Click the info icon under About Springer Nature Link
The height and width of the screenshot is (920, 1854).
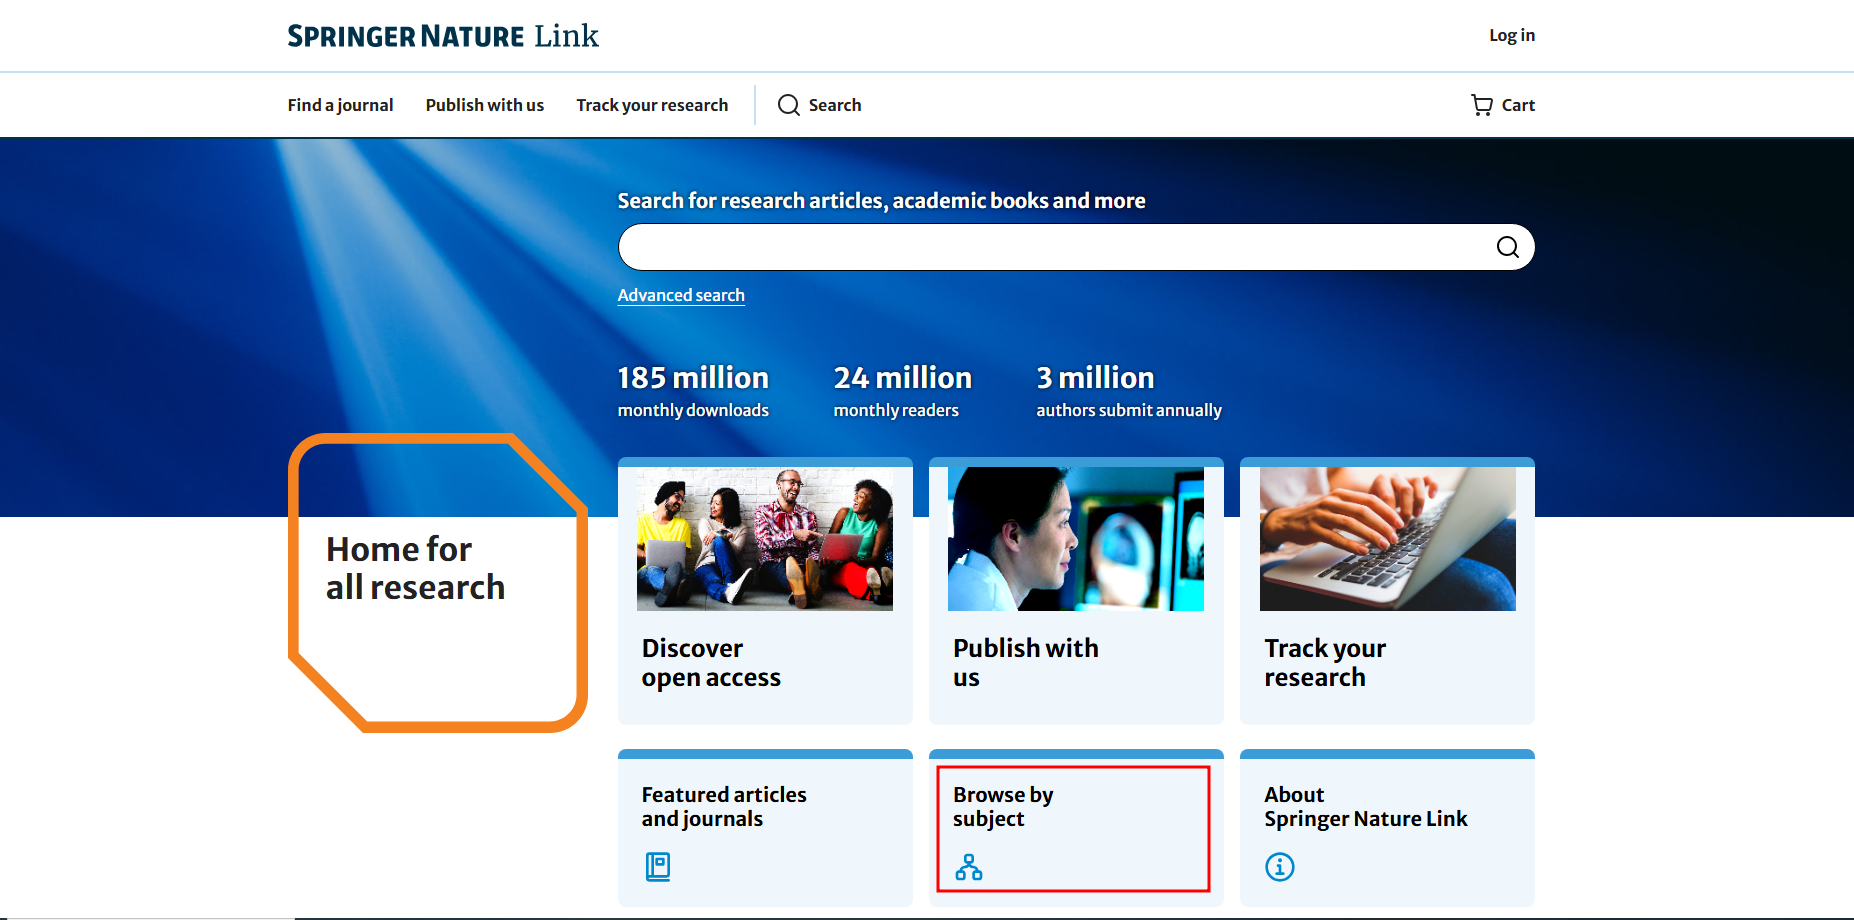click(1279, 866)
